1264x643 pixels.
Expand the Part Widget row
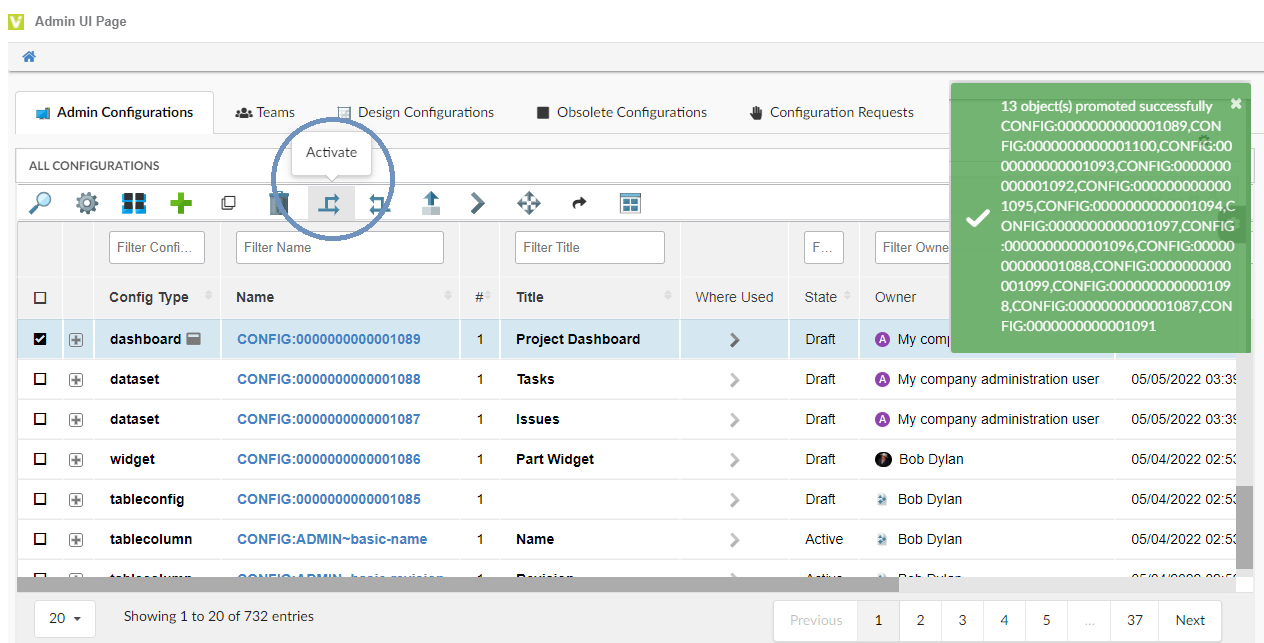click(x=76, y=459)
